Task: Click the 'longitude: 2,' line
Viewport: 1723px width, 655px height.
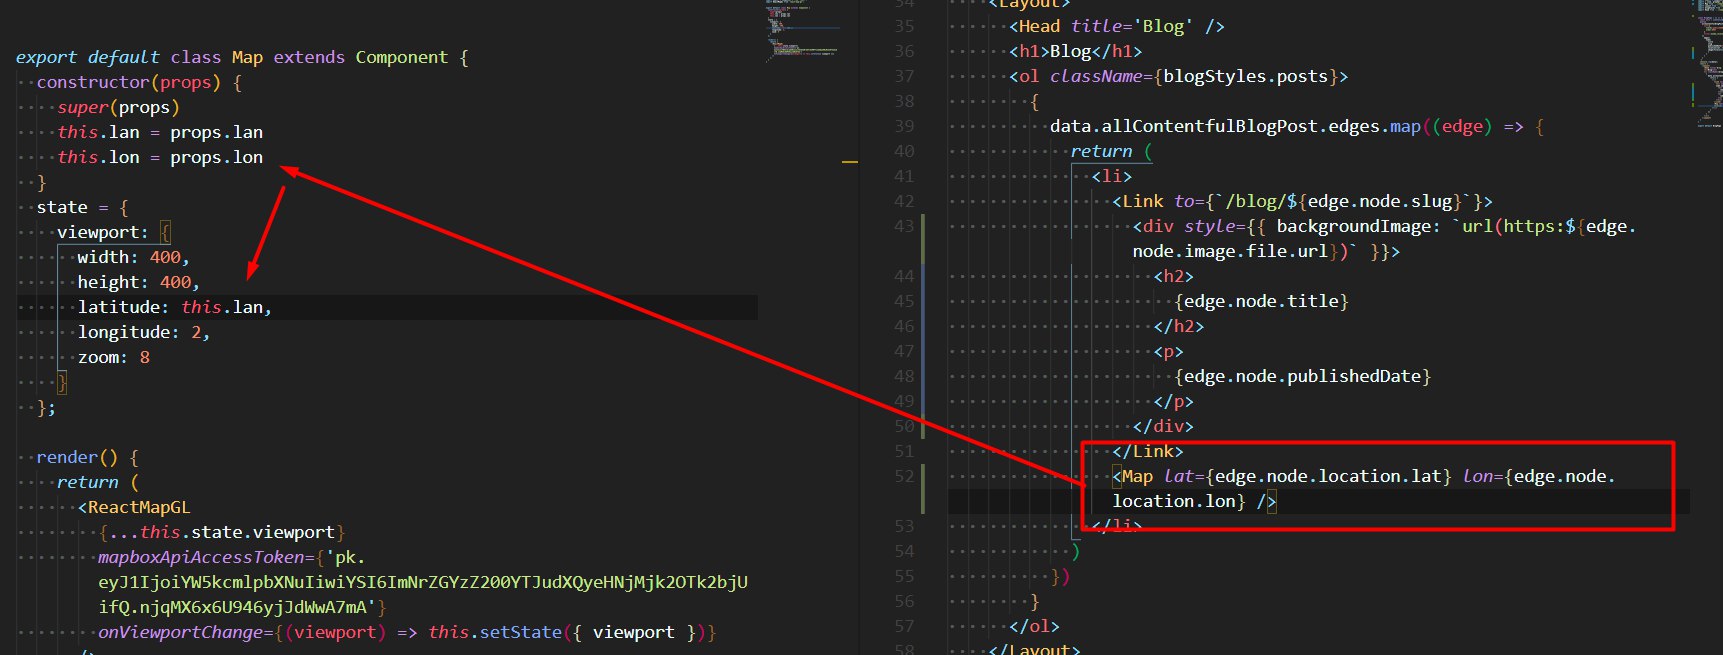Action: [144, 332]
